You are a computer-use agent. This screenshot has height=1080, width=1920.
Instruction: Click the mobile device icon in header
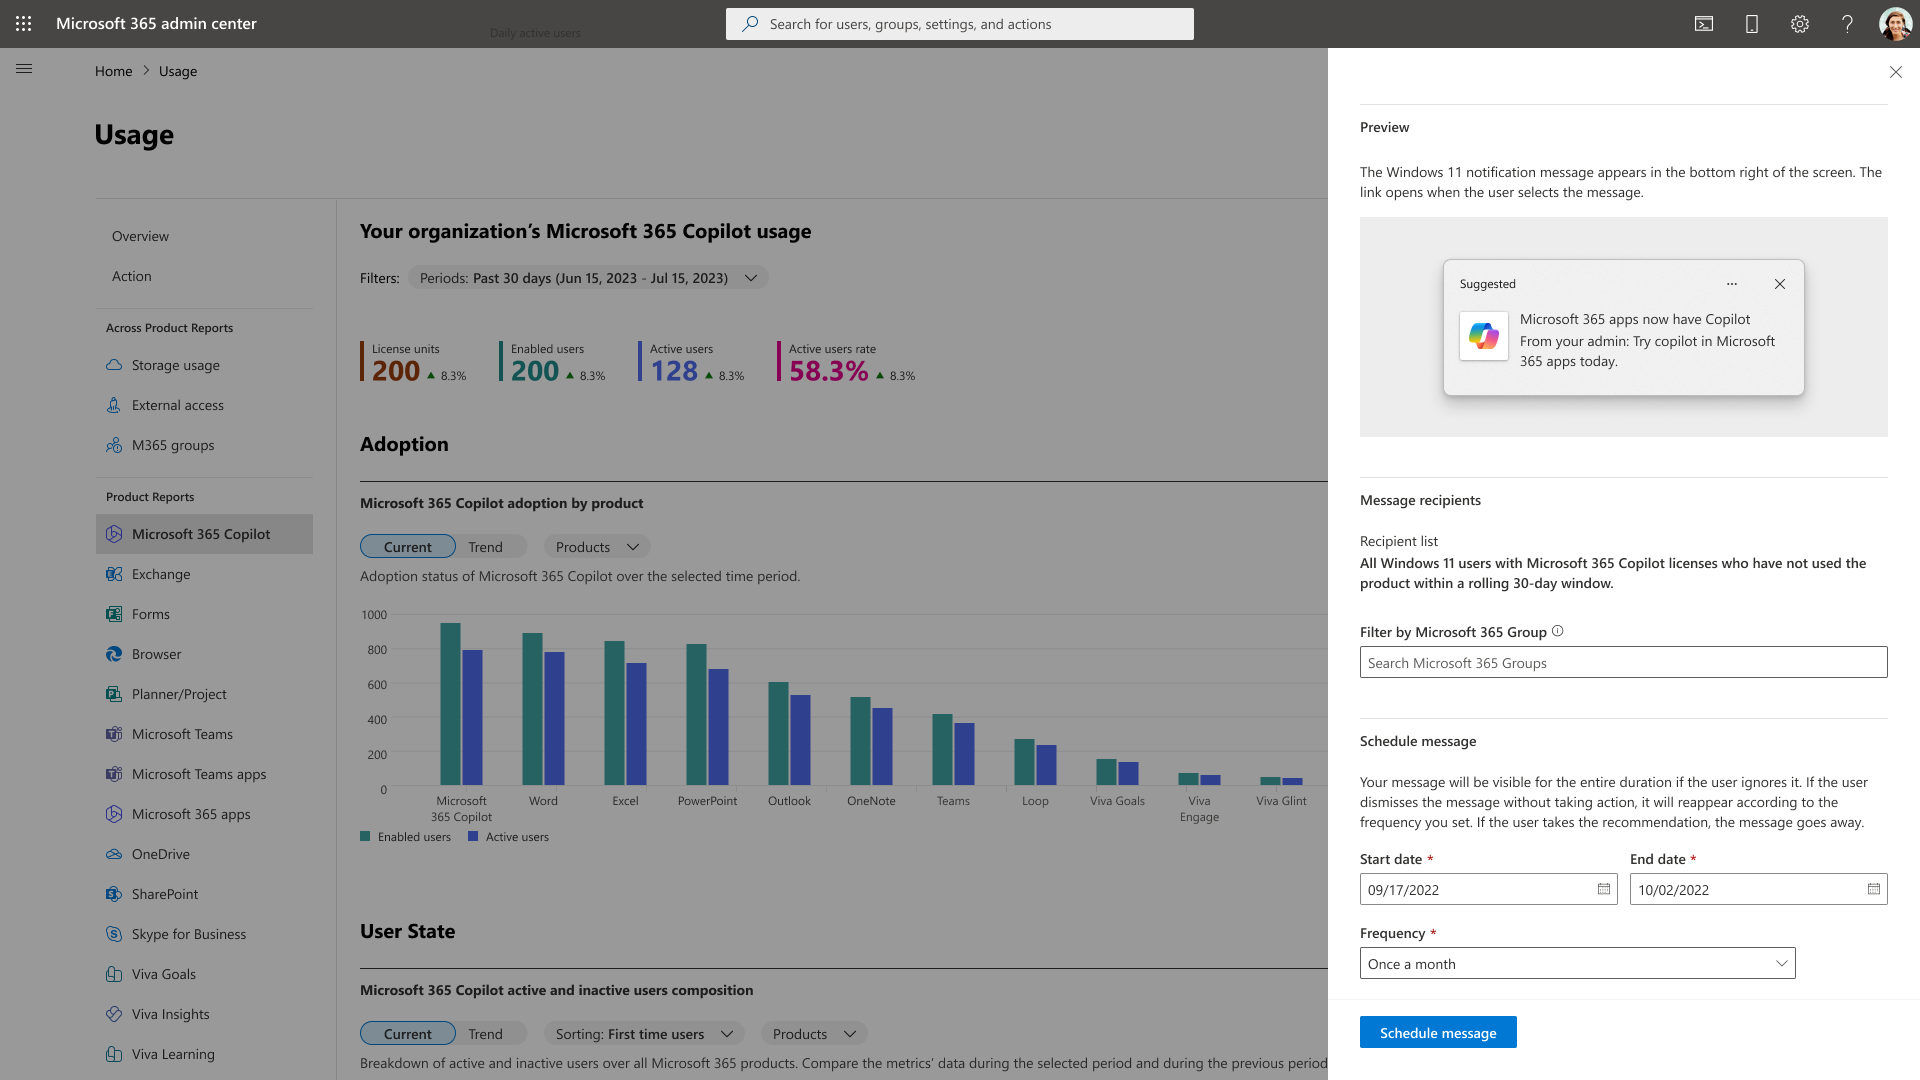pyautogui.click(x=1752, y=24)
